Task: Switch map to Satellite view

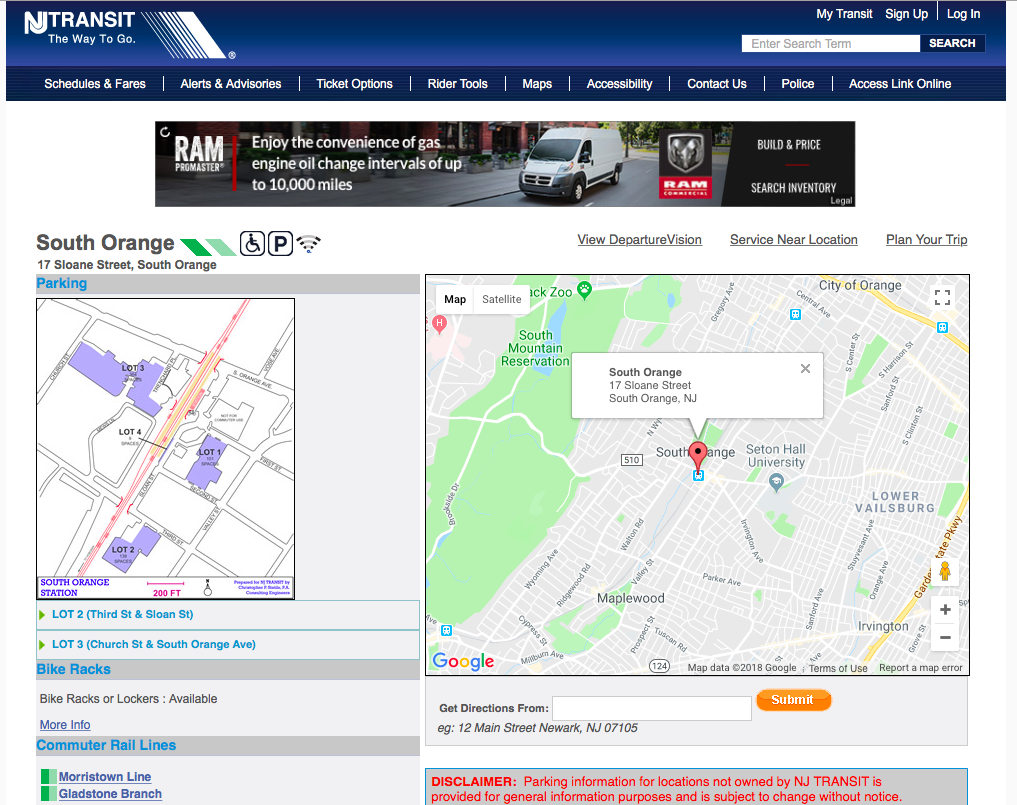Action: (x=501, y=299)
